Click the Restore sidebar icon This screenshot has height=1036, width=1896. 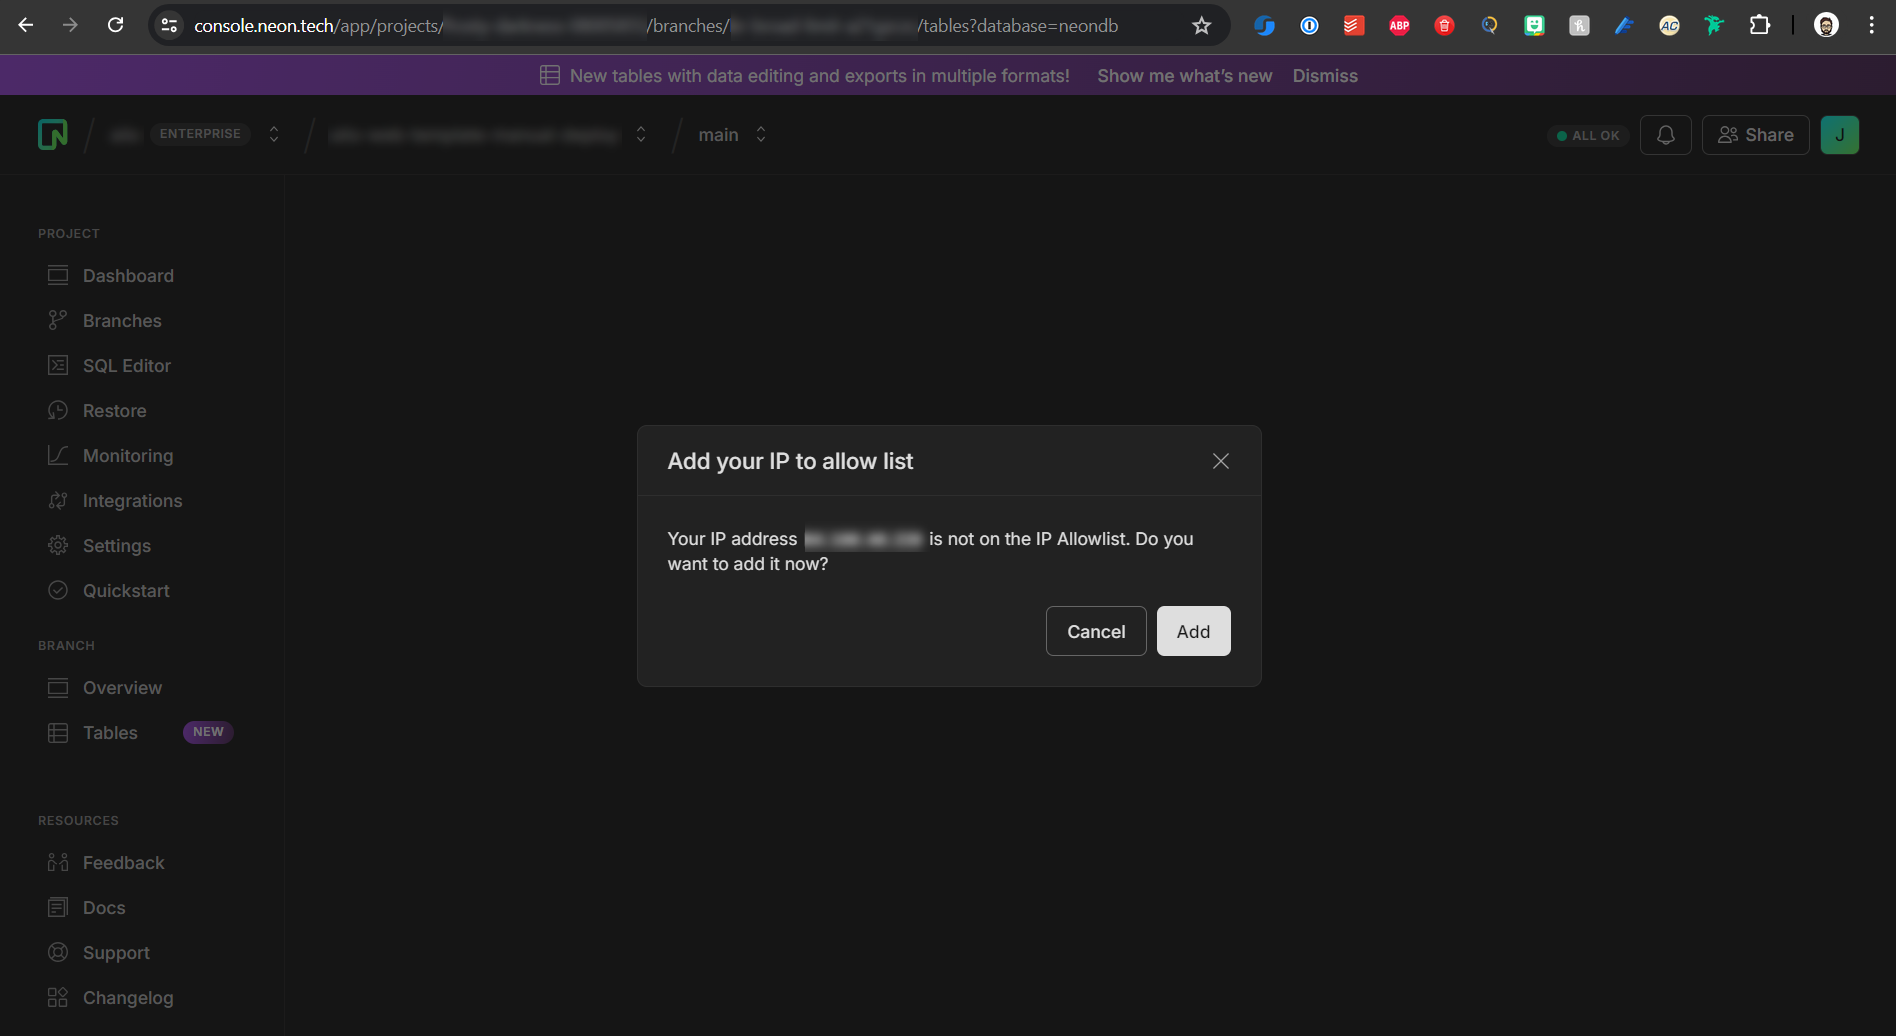[x=58, y=410]
